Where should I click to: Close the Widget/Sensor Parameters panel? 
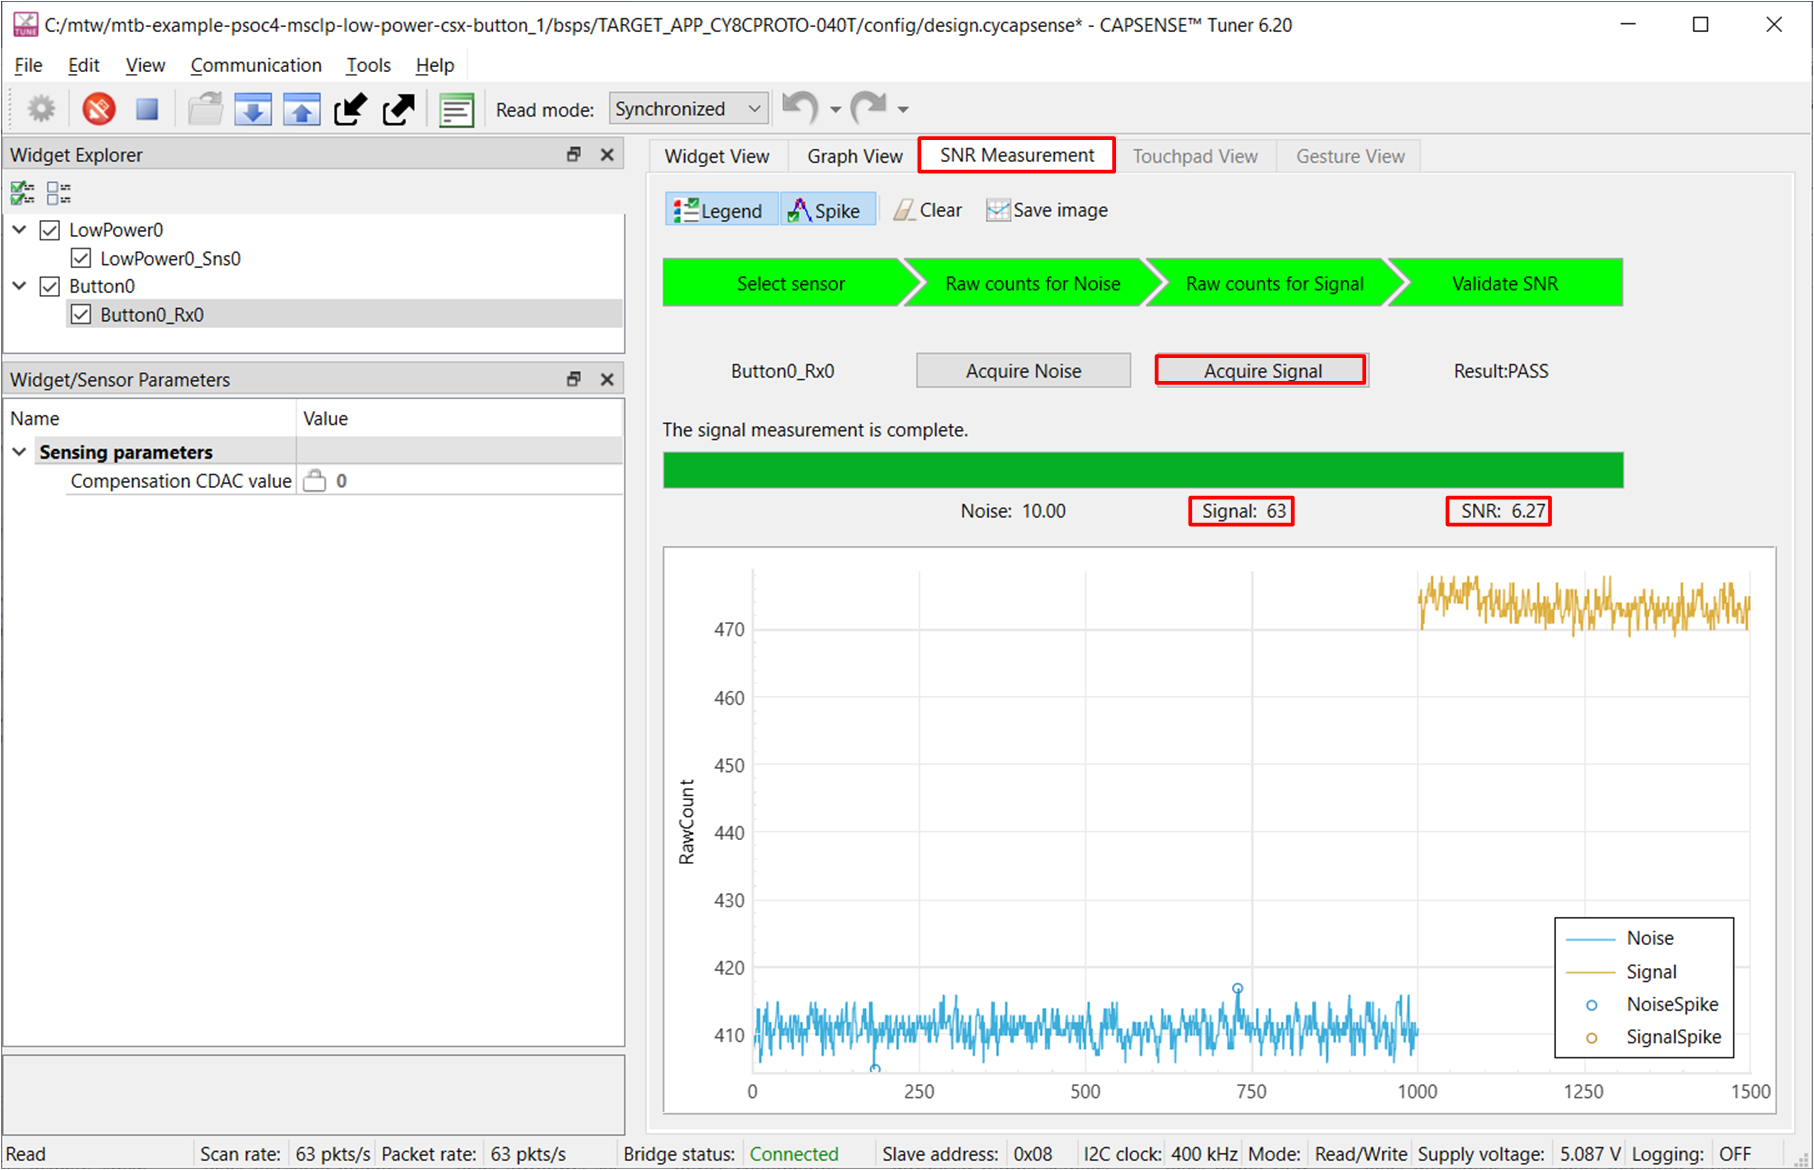607,380
